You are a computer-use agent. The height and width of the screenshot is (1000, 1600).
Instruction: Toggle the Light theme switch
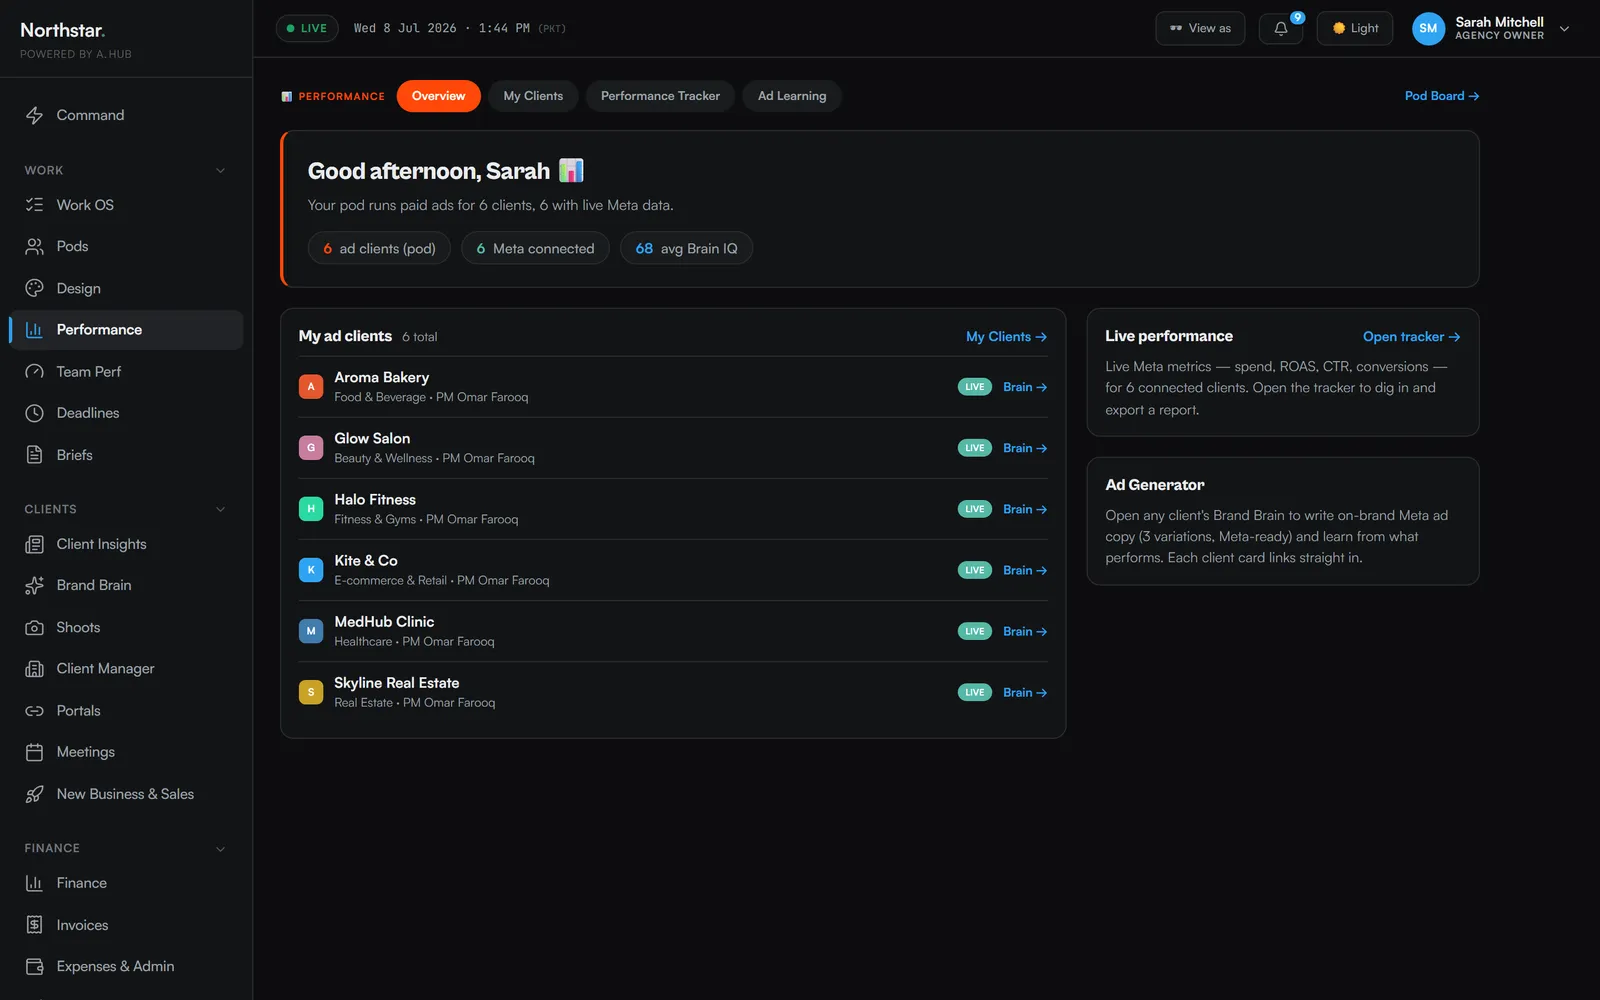tap(1354, 28)
